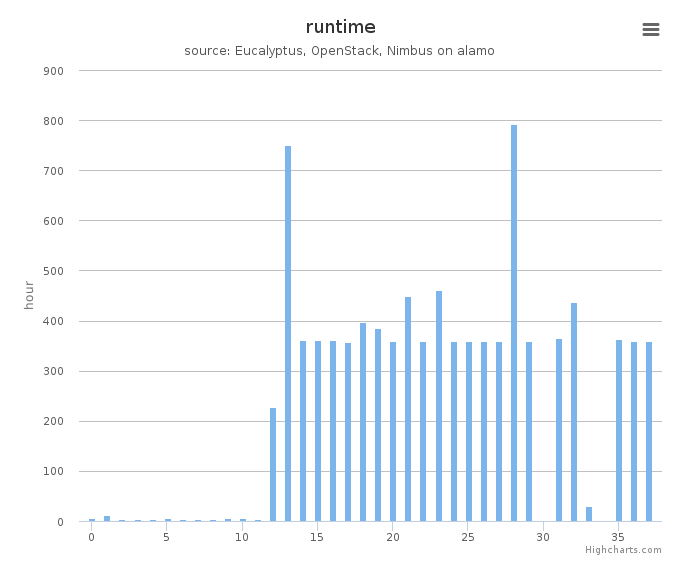
Task: Select the bar at x=20
Action: pos(393,432)
